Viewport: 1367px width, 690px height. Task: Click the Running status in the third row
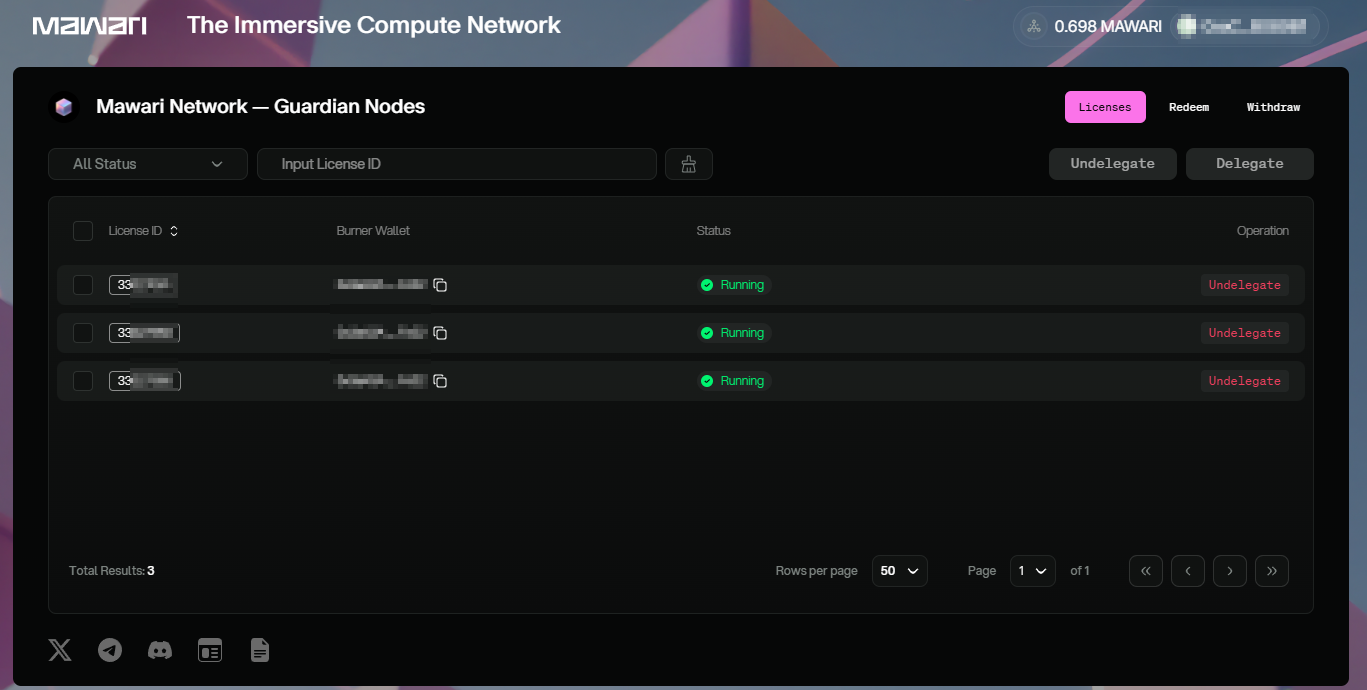(734, 381)
